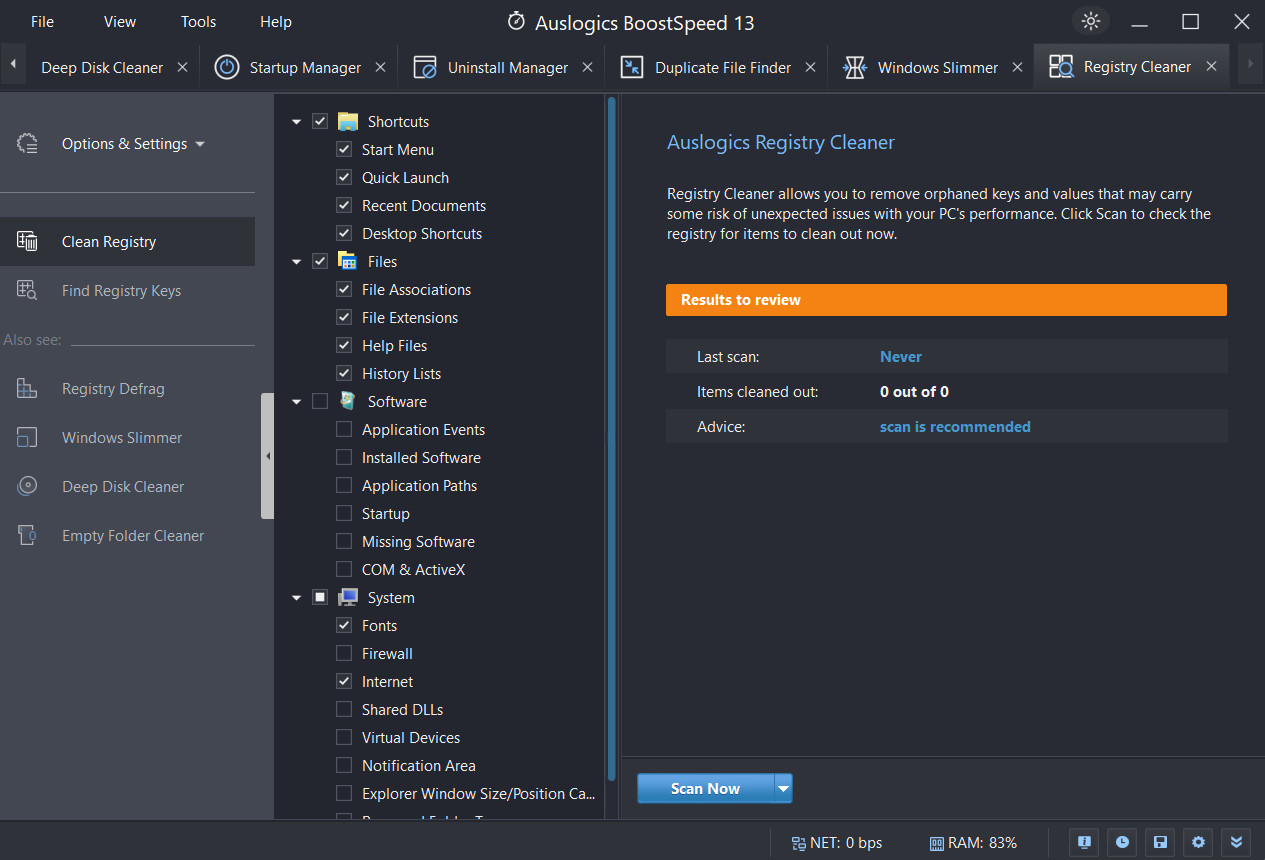
Task: Click the category list vertical scrollbar
Action: (x=611, y=438)
